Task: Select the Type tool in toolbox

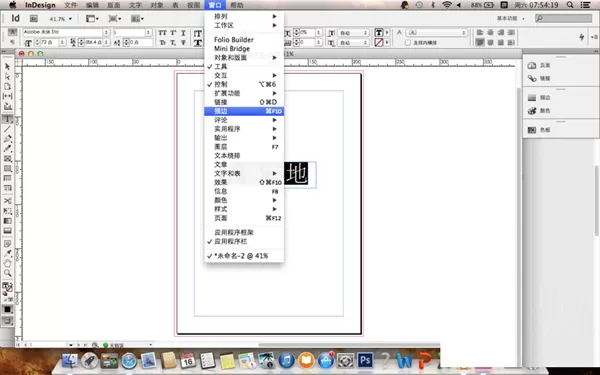Action: pos(7,119)
